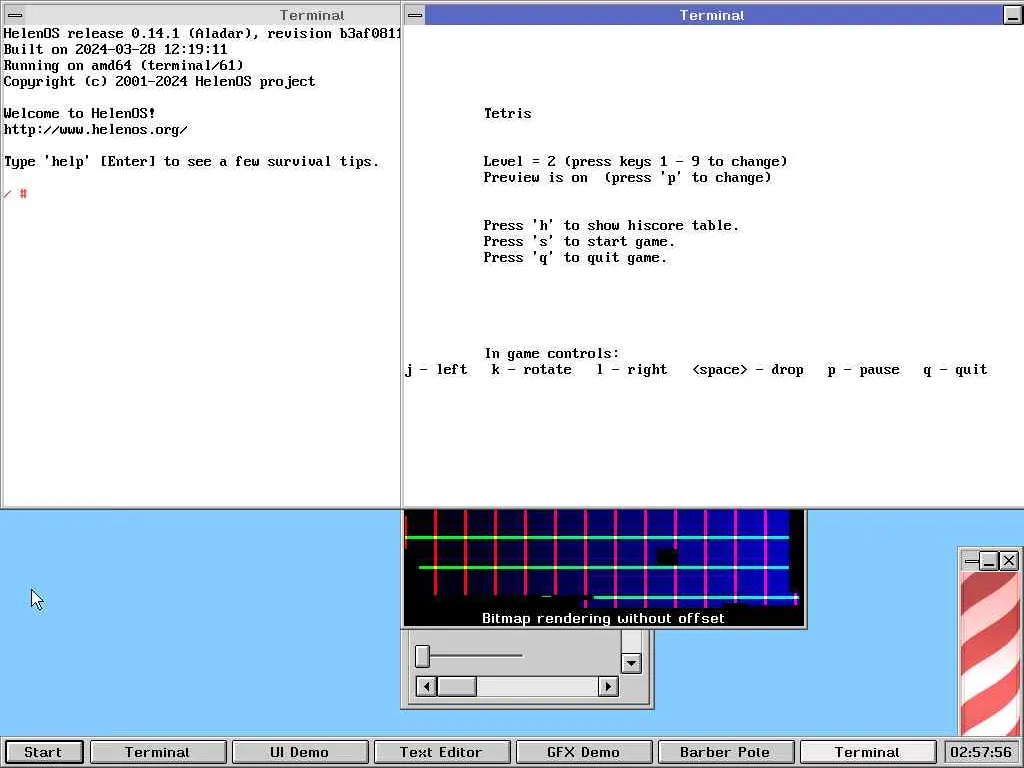1024x768 pixels.
Task: Click the taskbar clock showing 02:57:56
Action: click(x=981, y=752)
